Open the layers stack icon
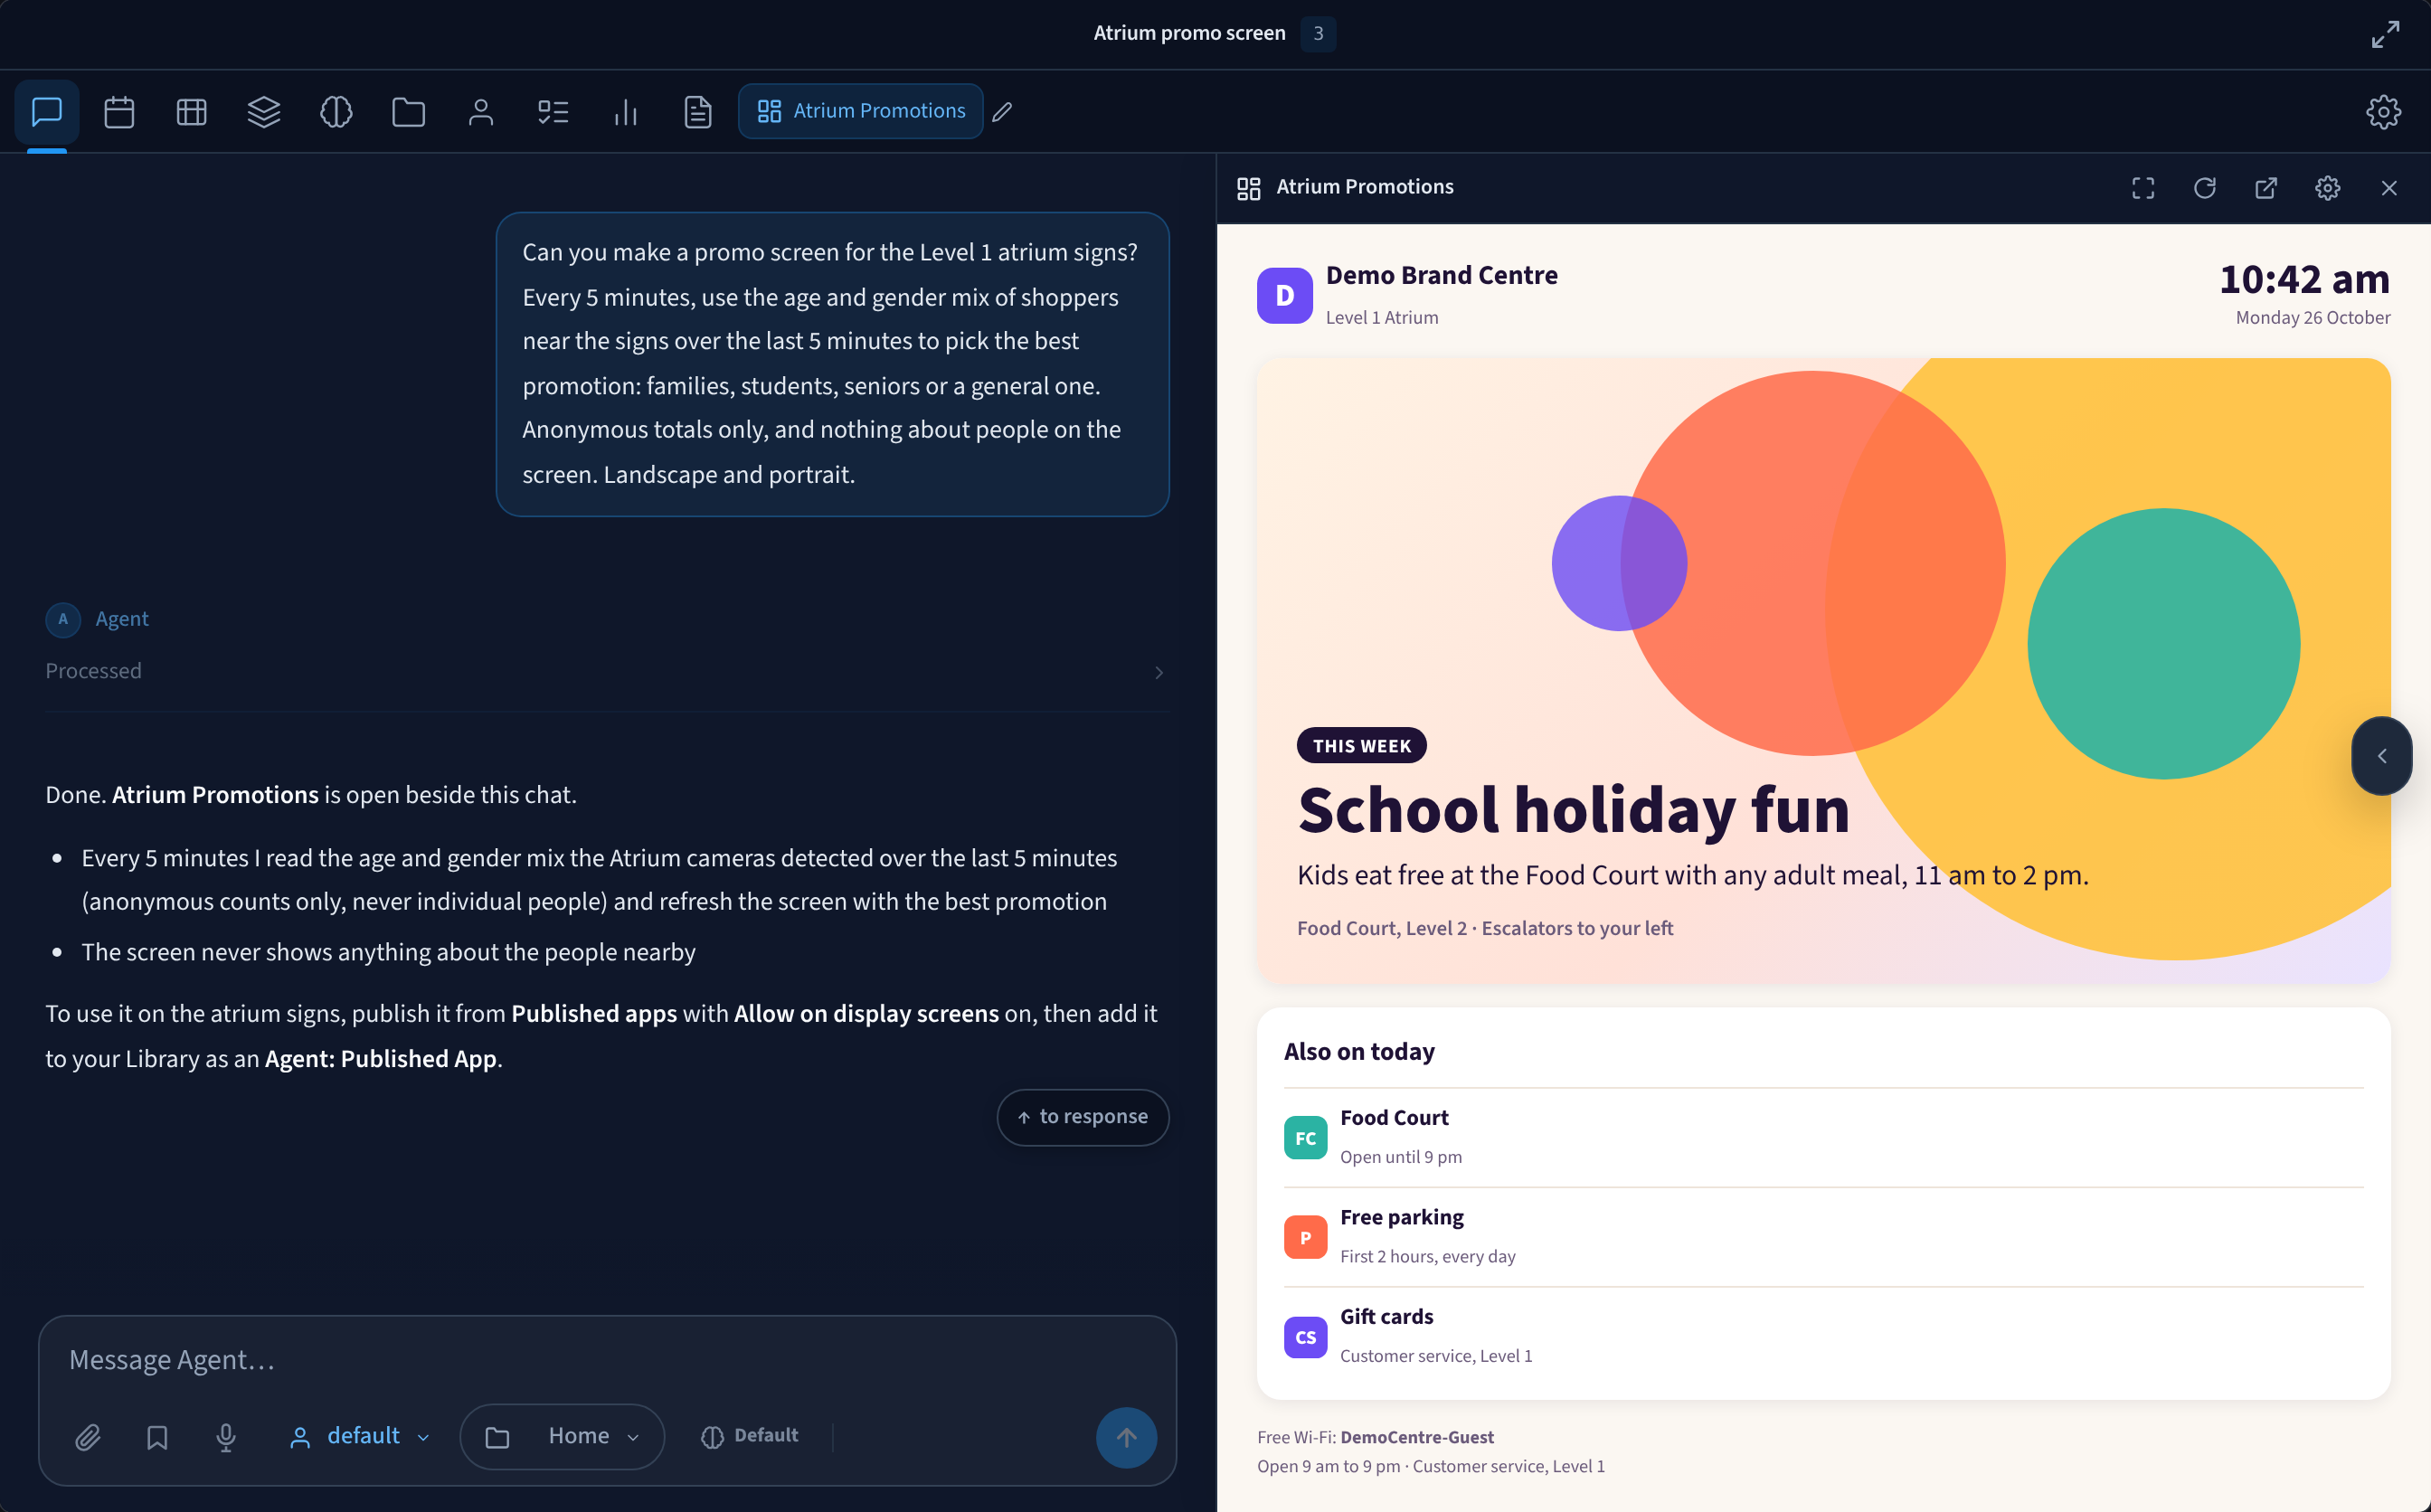2431x1512 pixels. [264, 111]
